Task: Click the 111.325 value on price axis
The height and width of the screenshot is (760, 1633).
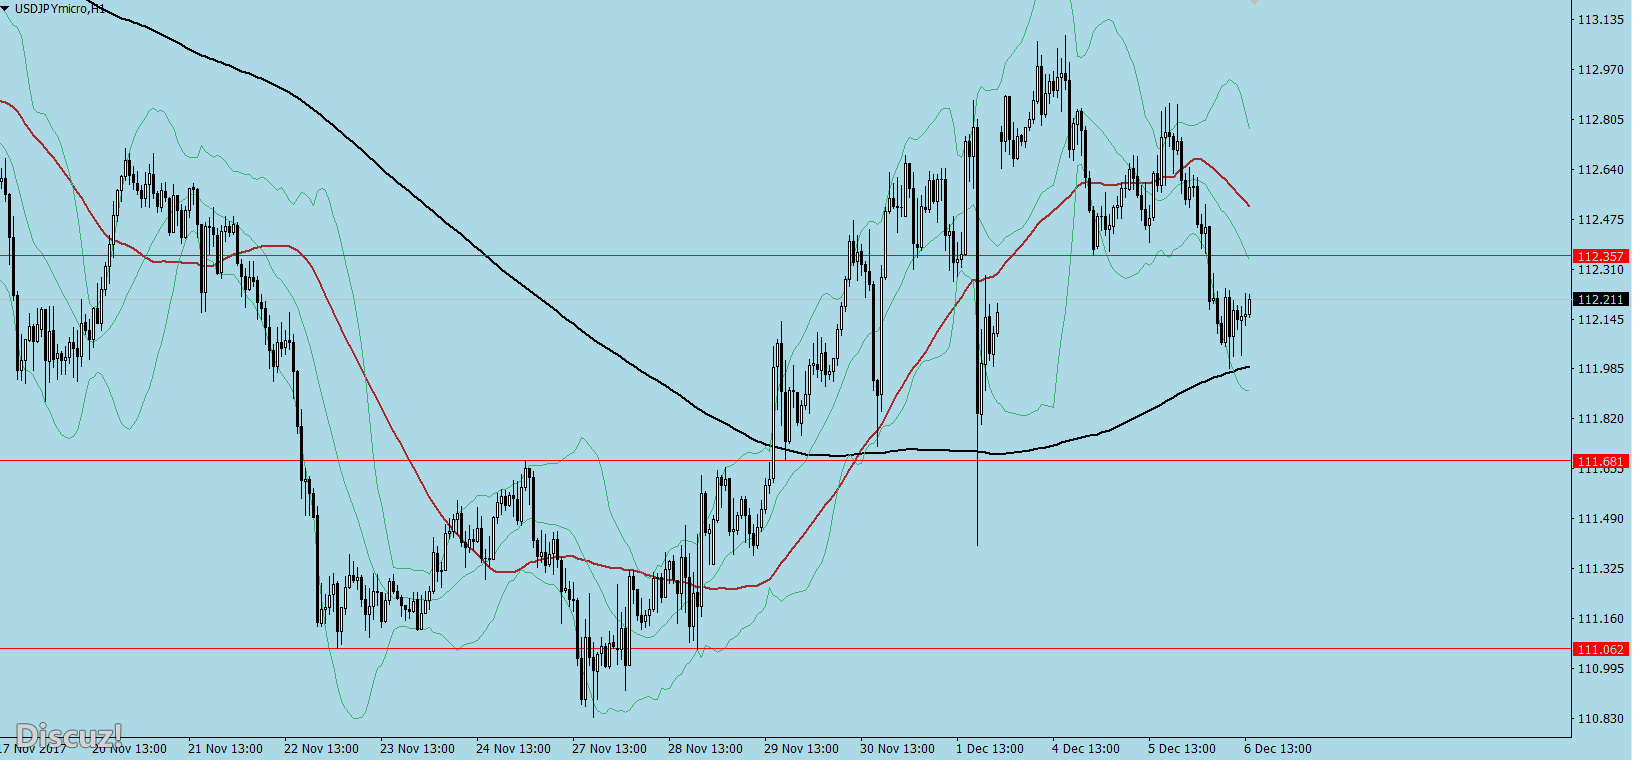Action: (x=1600, y=568)
